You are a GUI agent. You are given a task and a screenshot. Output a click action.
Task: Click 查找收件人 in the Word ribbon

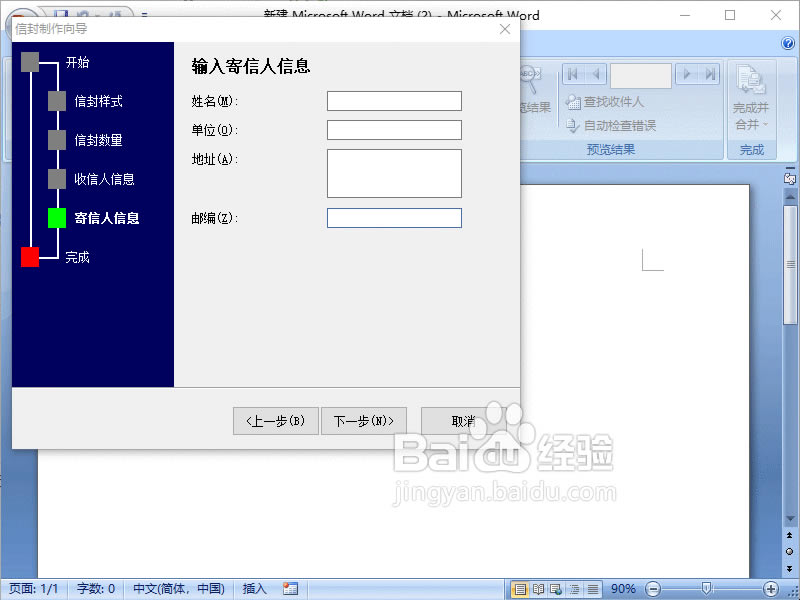(x=605, y=102)
